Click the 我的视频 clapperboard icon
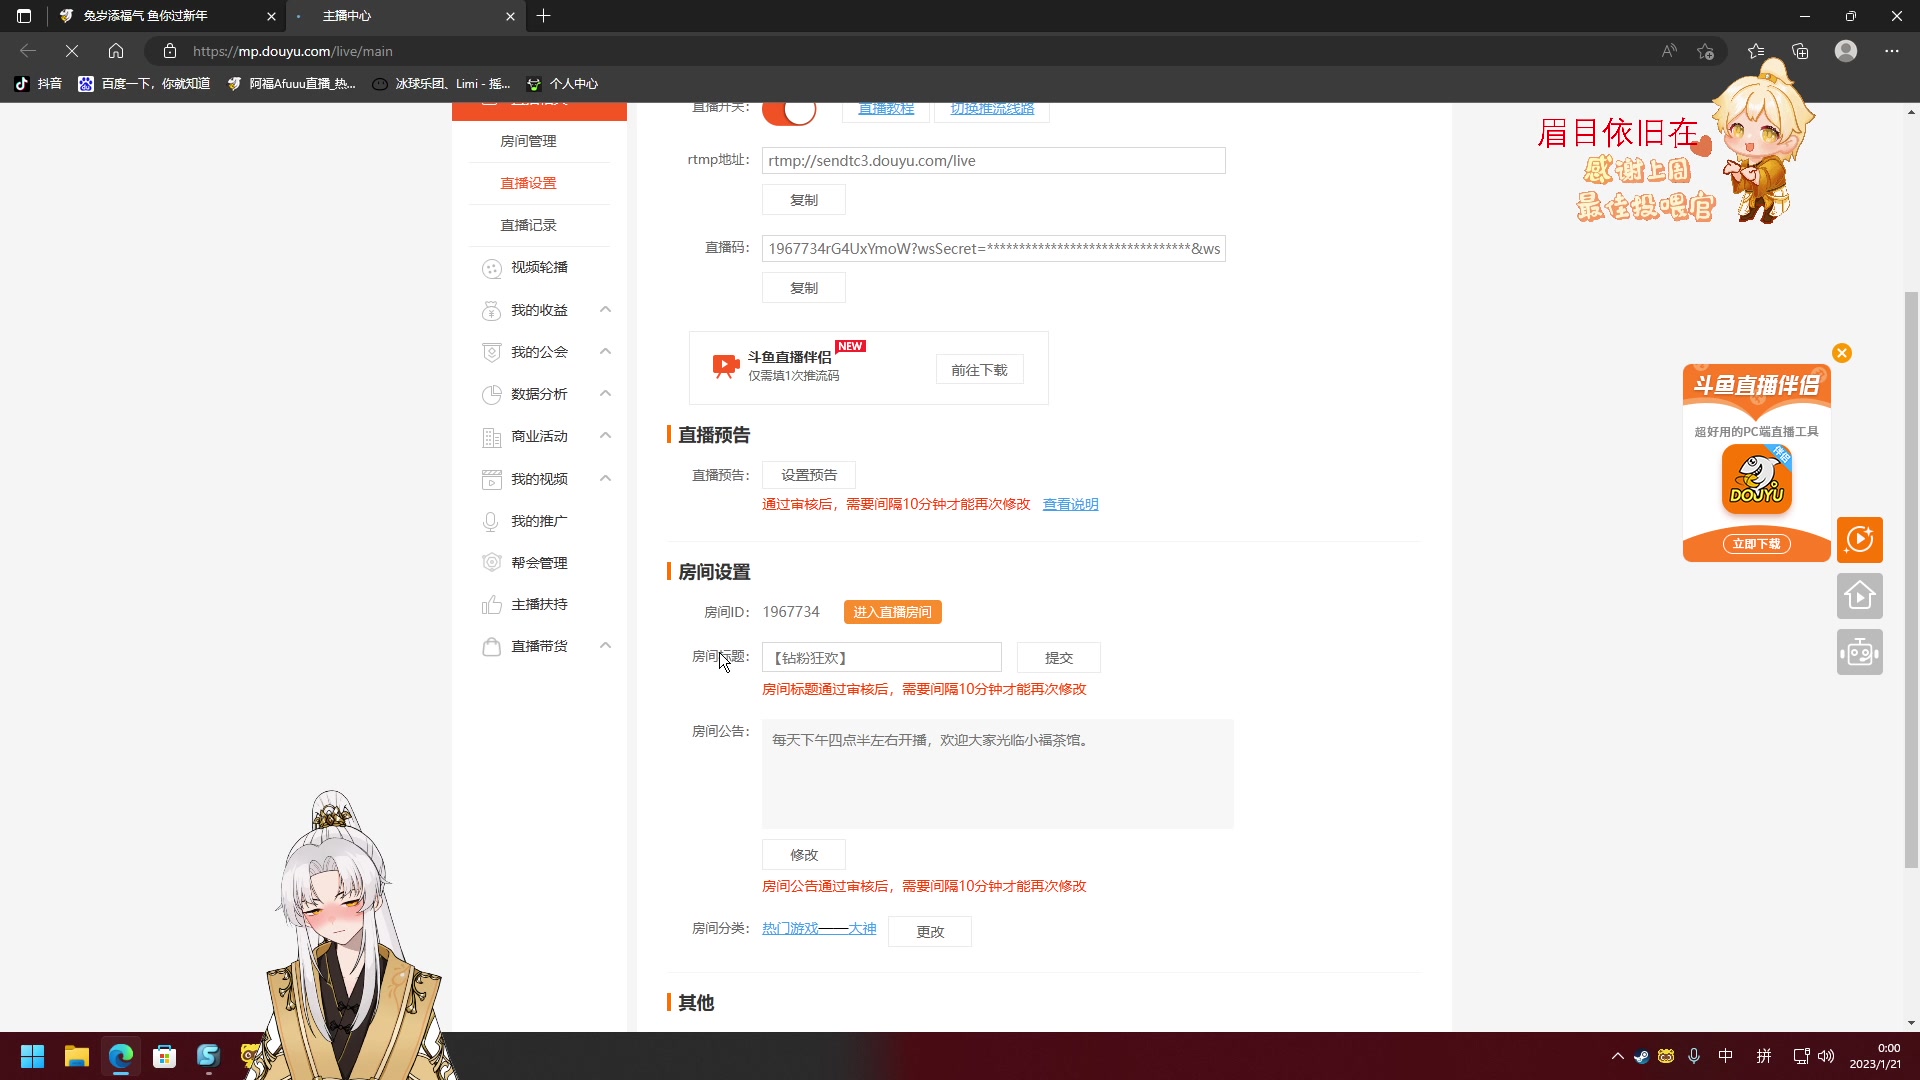The width and height of the screenshot is (1920, 1080). (x=491, y=479)
